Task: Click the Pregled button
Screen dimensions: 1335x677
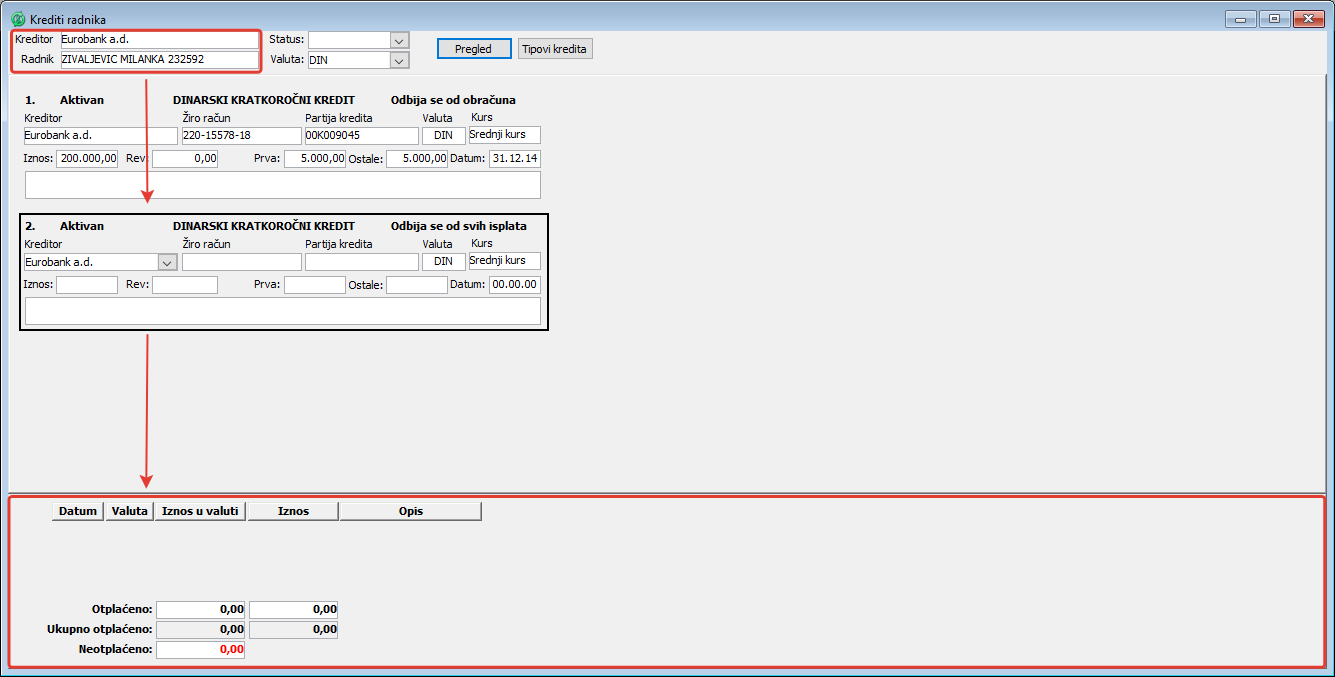Action: point(474,49)
